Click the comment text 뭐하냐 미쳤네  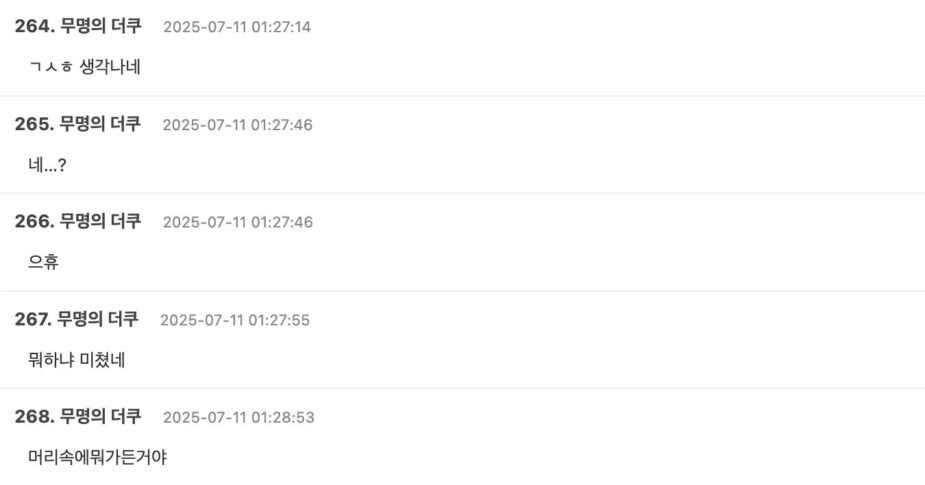77,359
